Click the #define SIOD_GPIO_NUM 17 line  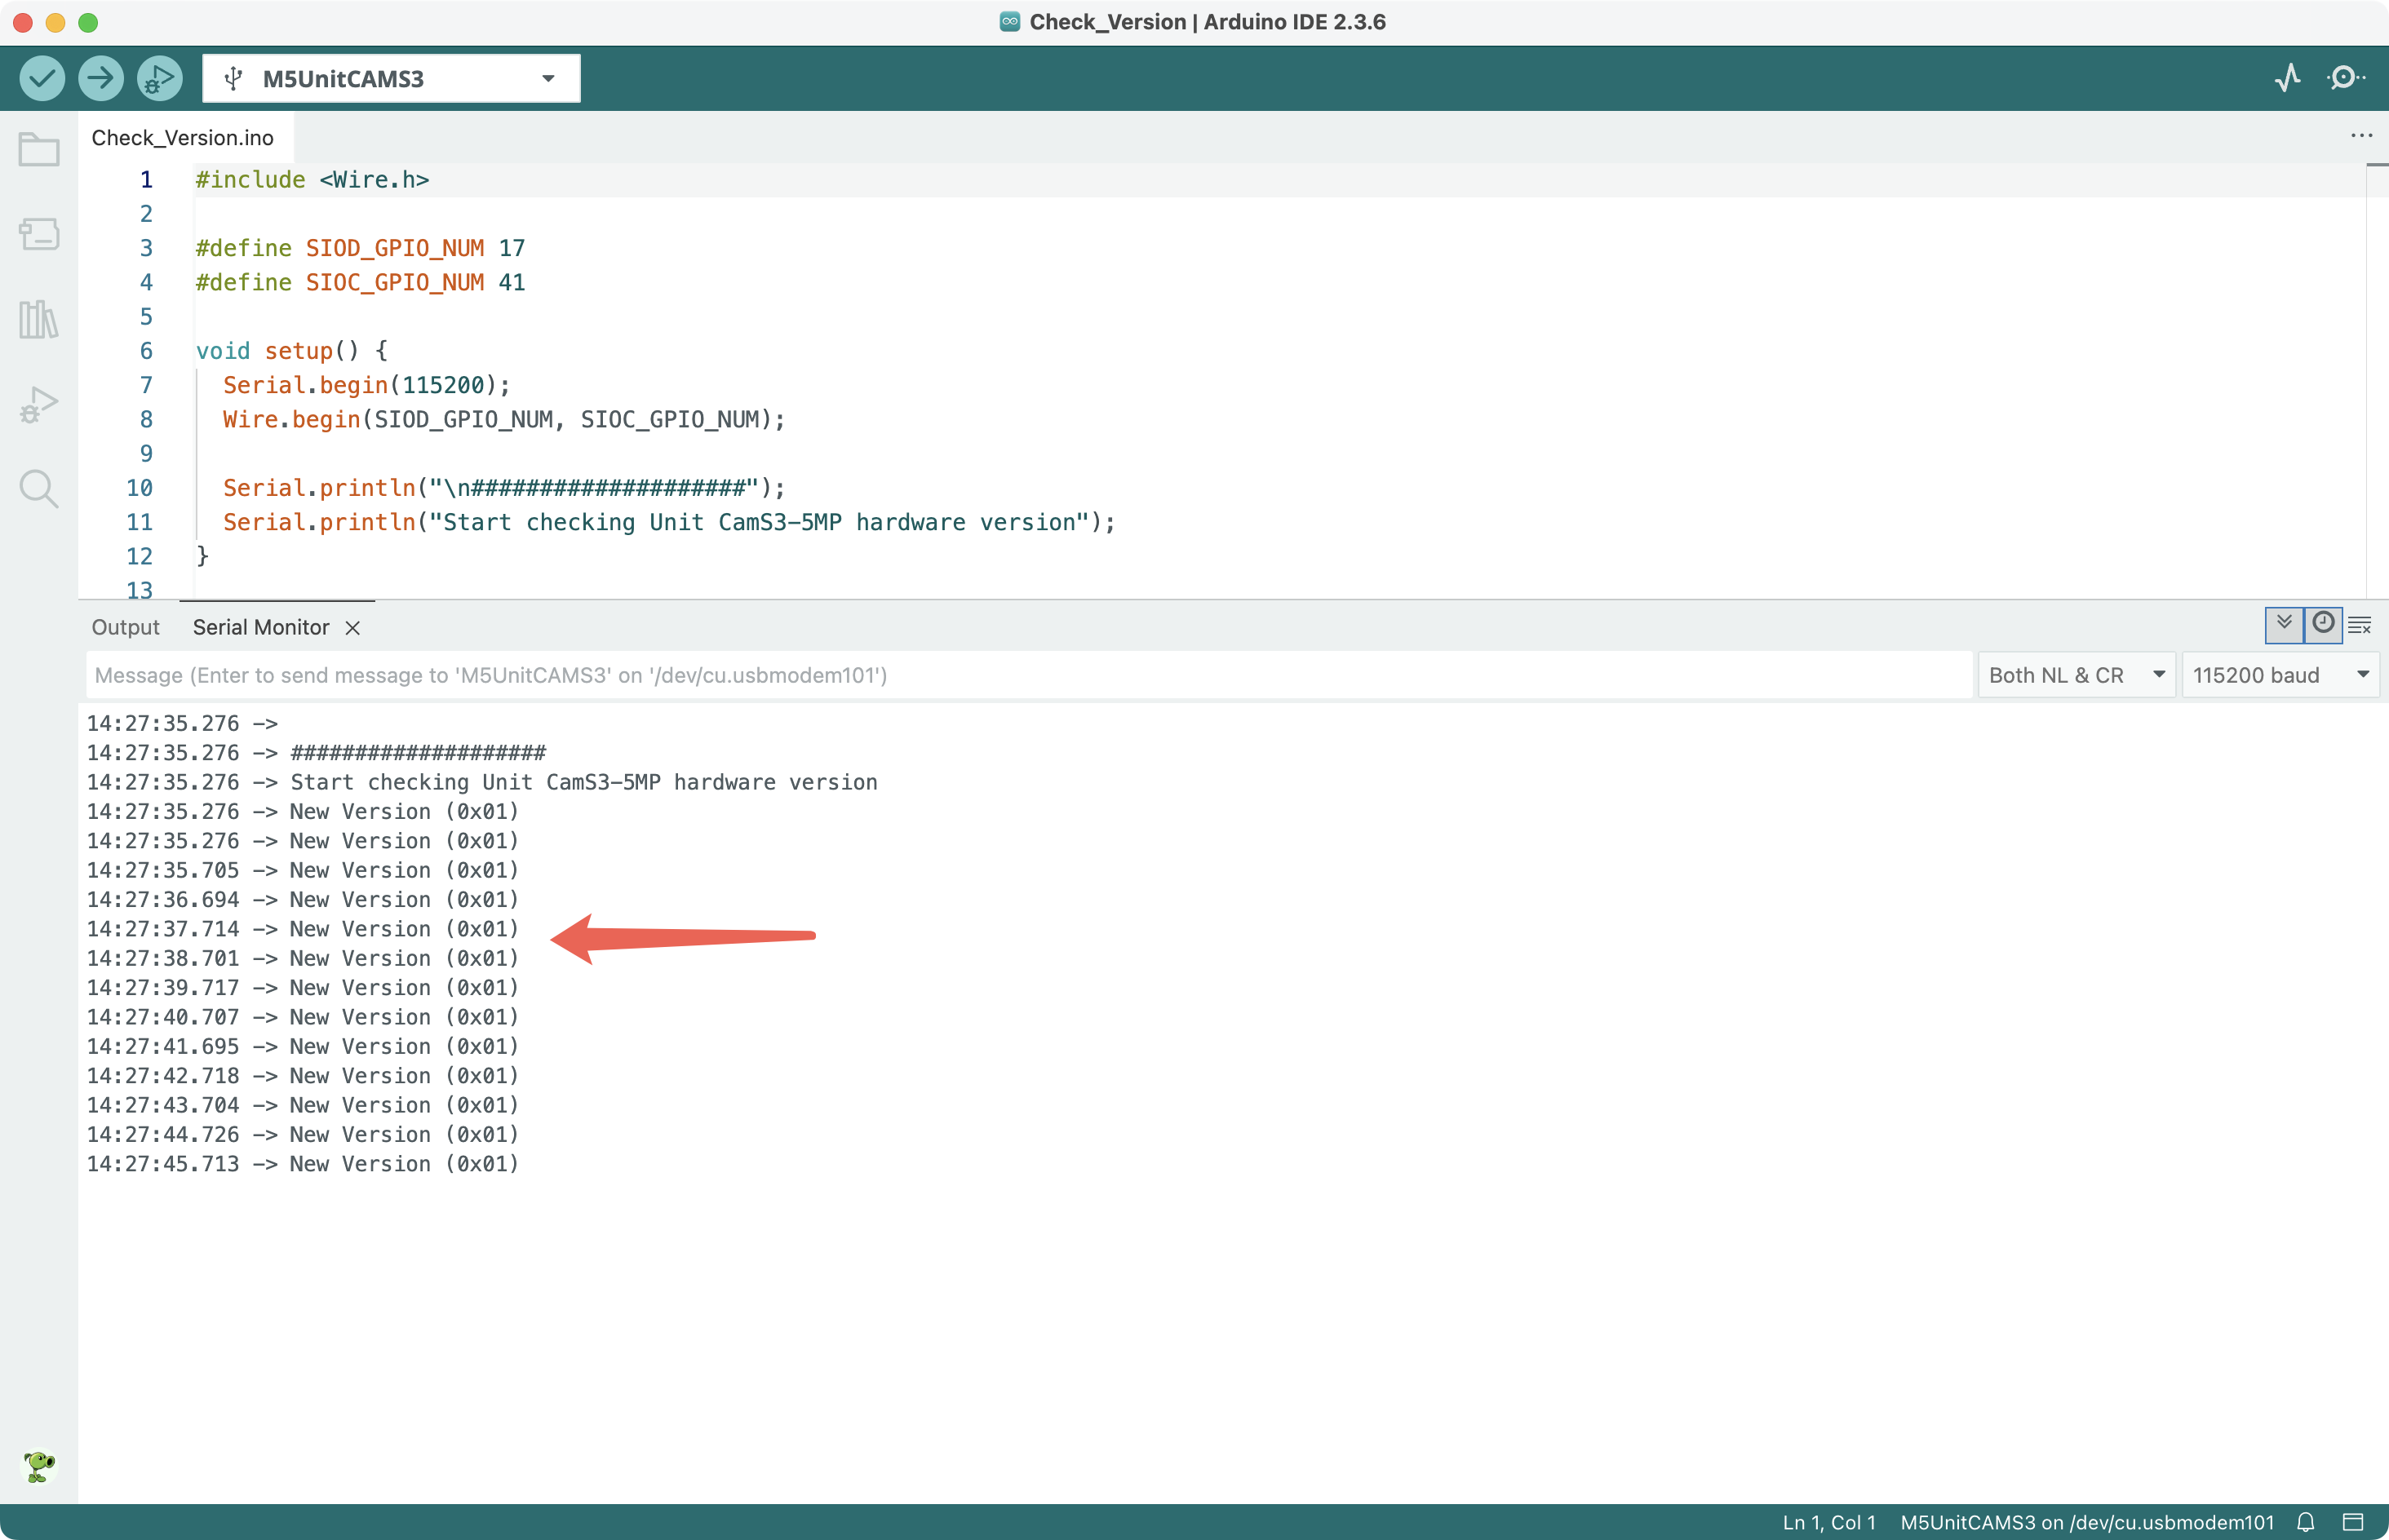[360, 248]
